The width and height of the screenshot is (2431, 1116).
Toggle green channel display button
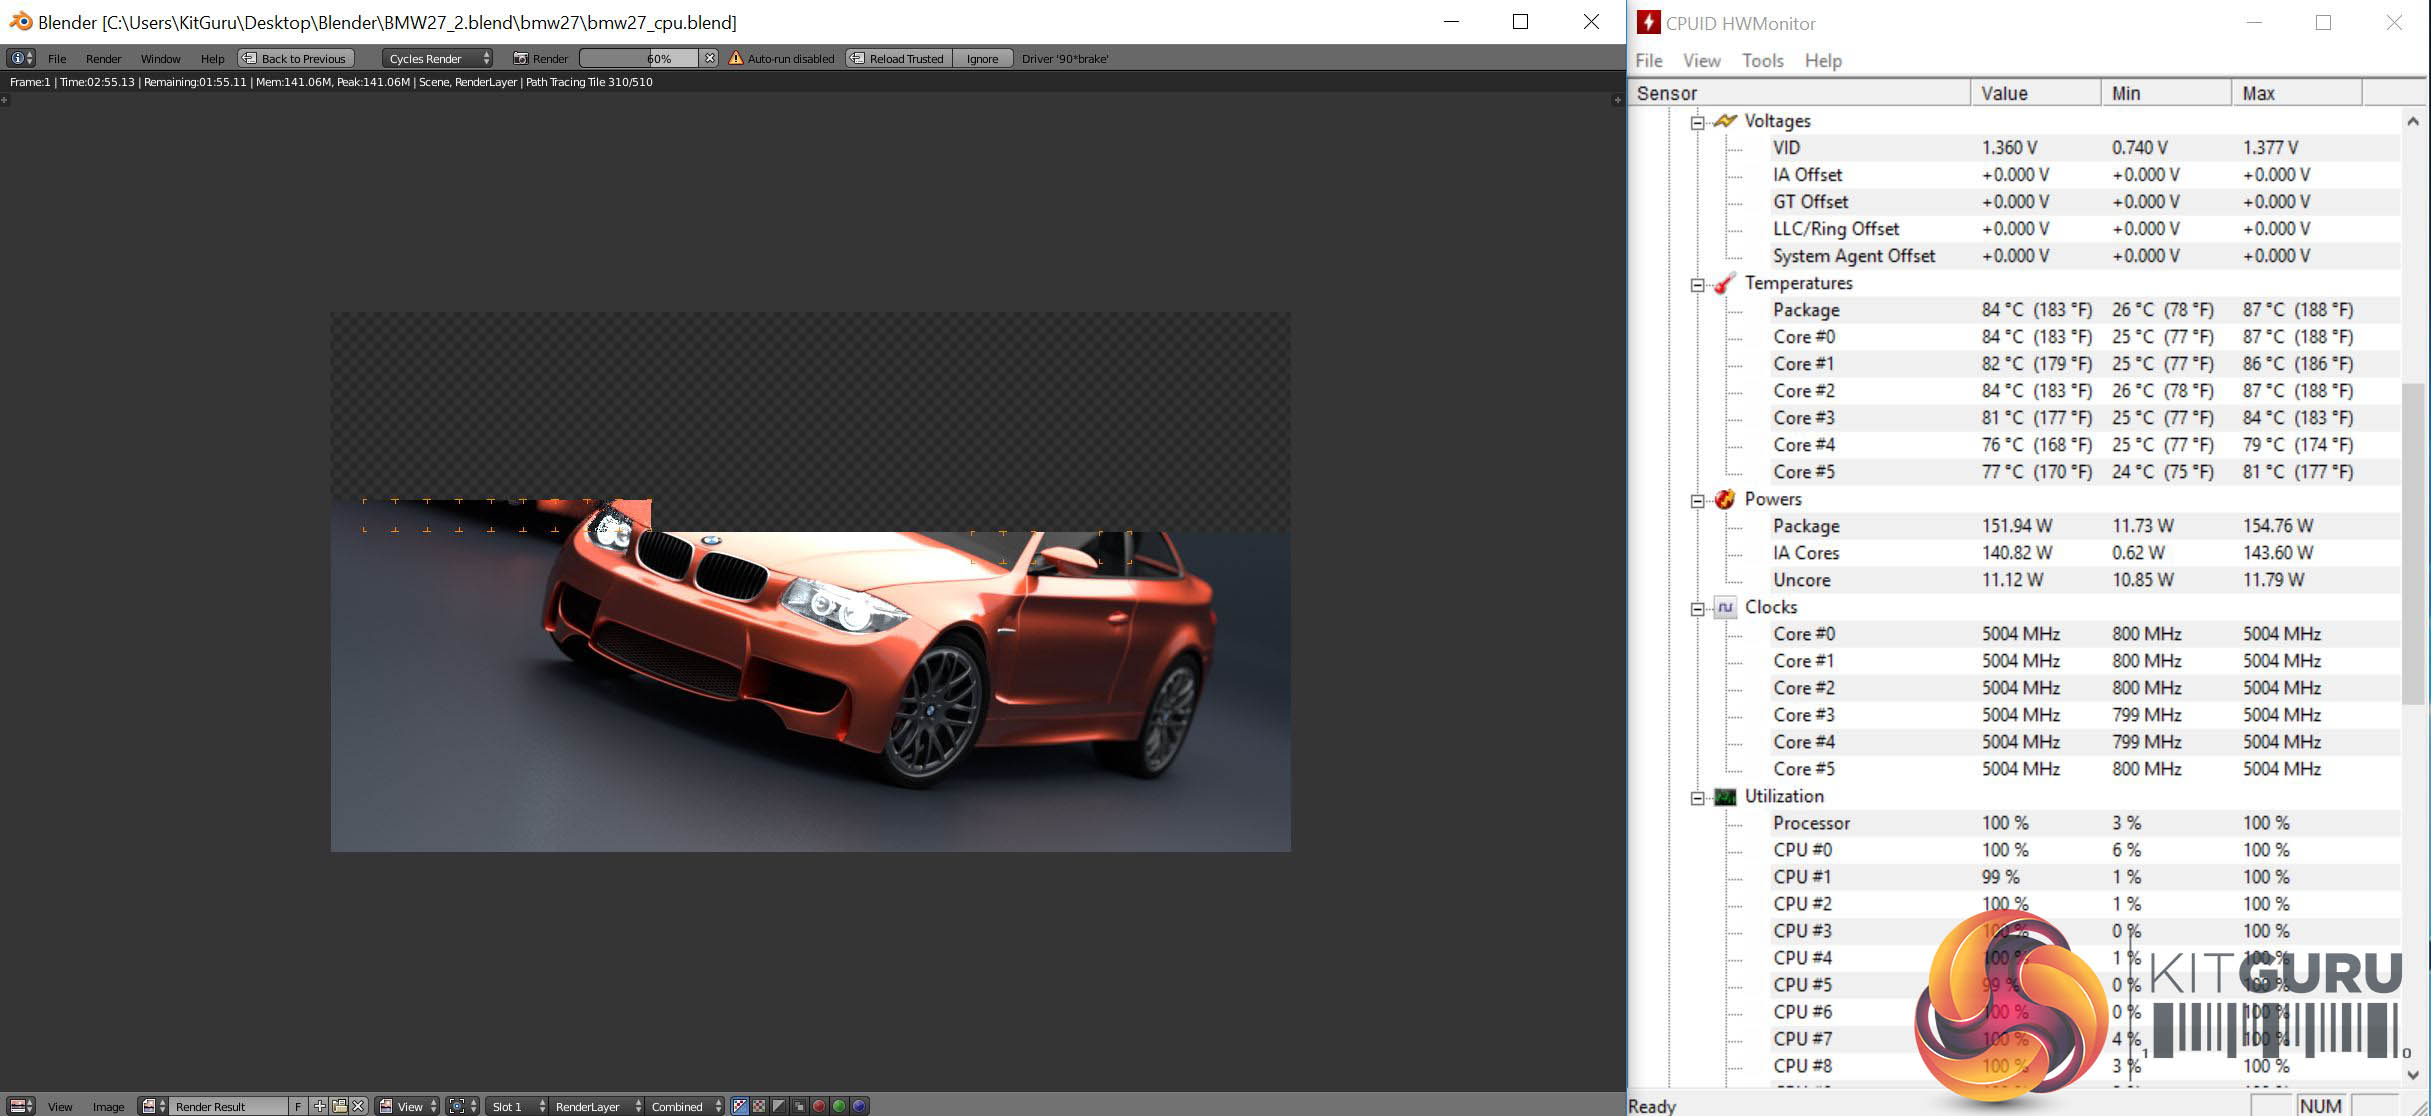click(x=839, y=1106)
